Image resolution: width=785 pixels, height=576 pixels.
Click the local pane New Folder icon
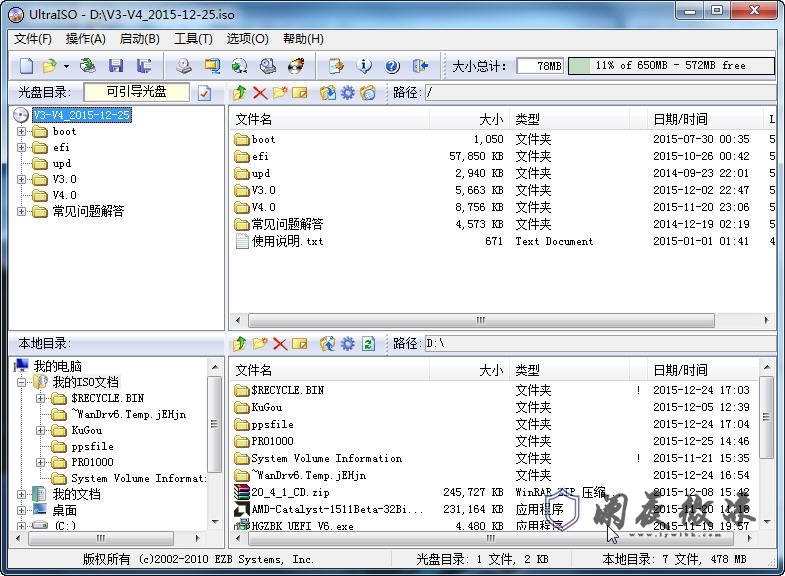tap(260, 344)
